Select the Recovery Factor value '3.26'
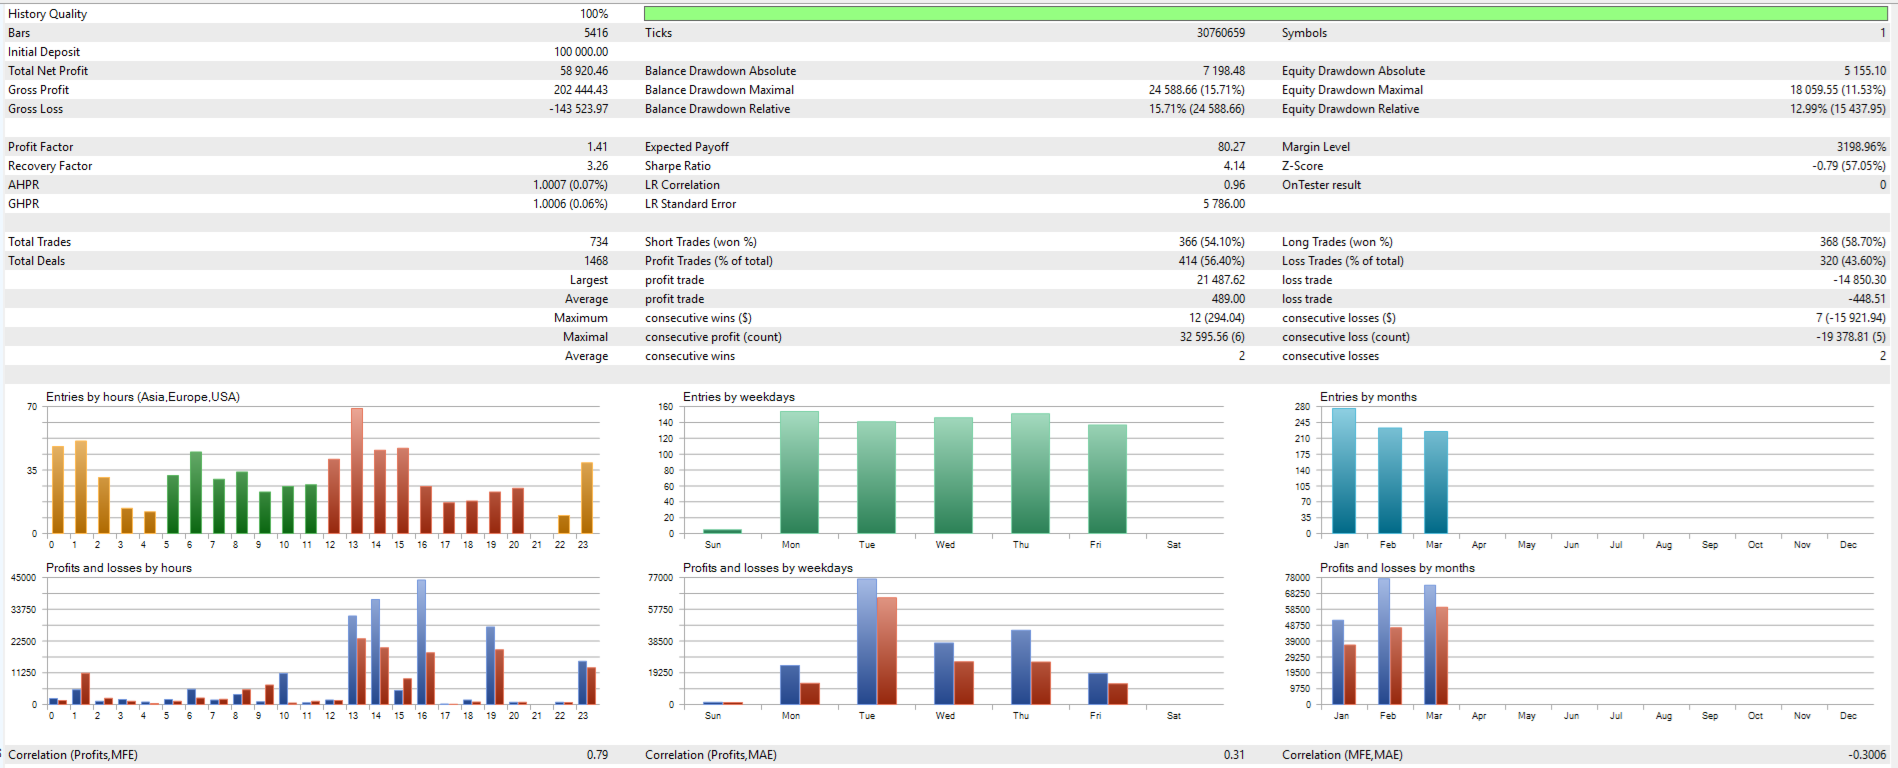 [x=597, y=166]
